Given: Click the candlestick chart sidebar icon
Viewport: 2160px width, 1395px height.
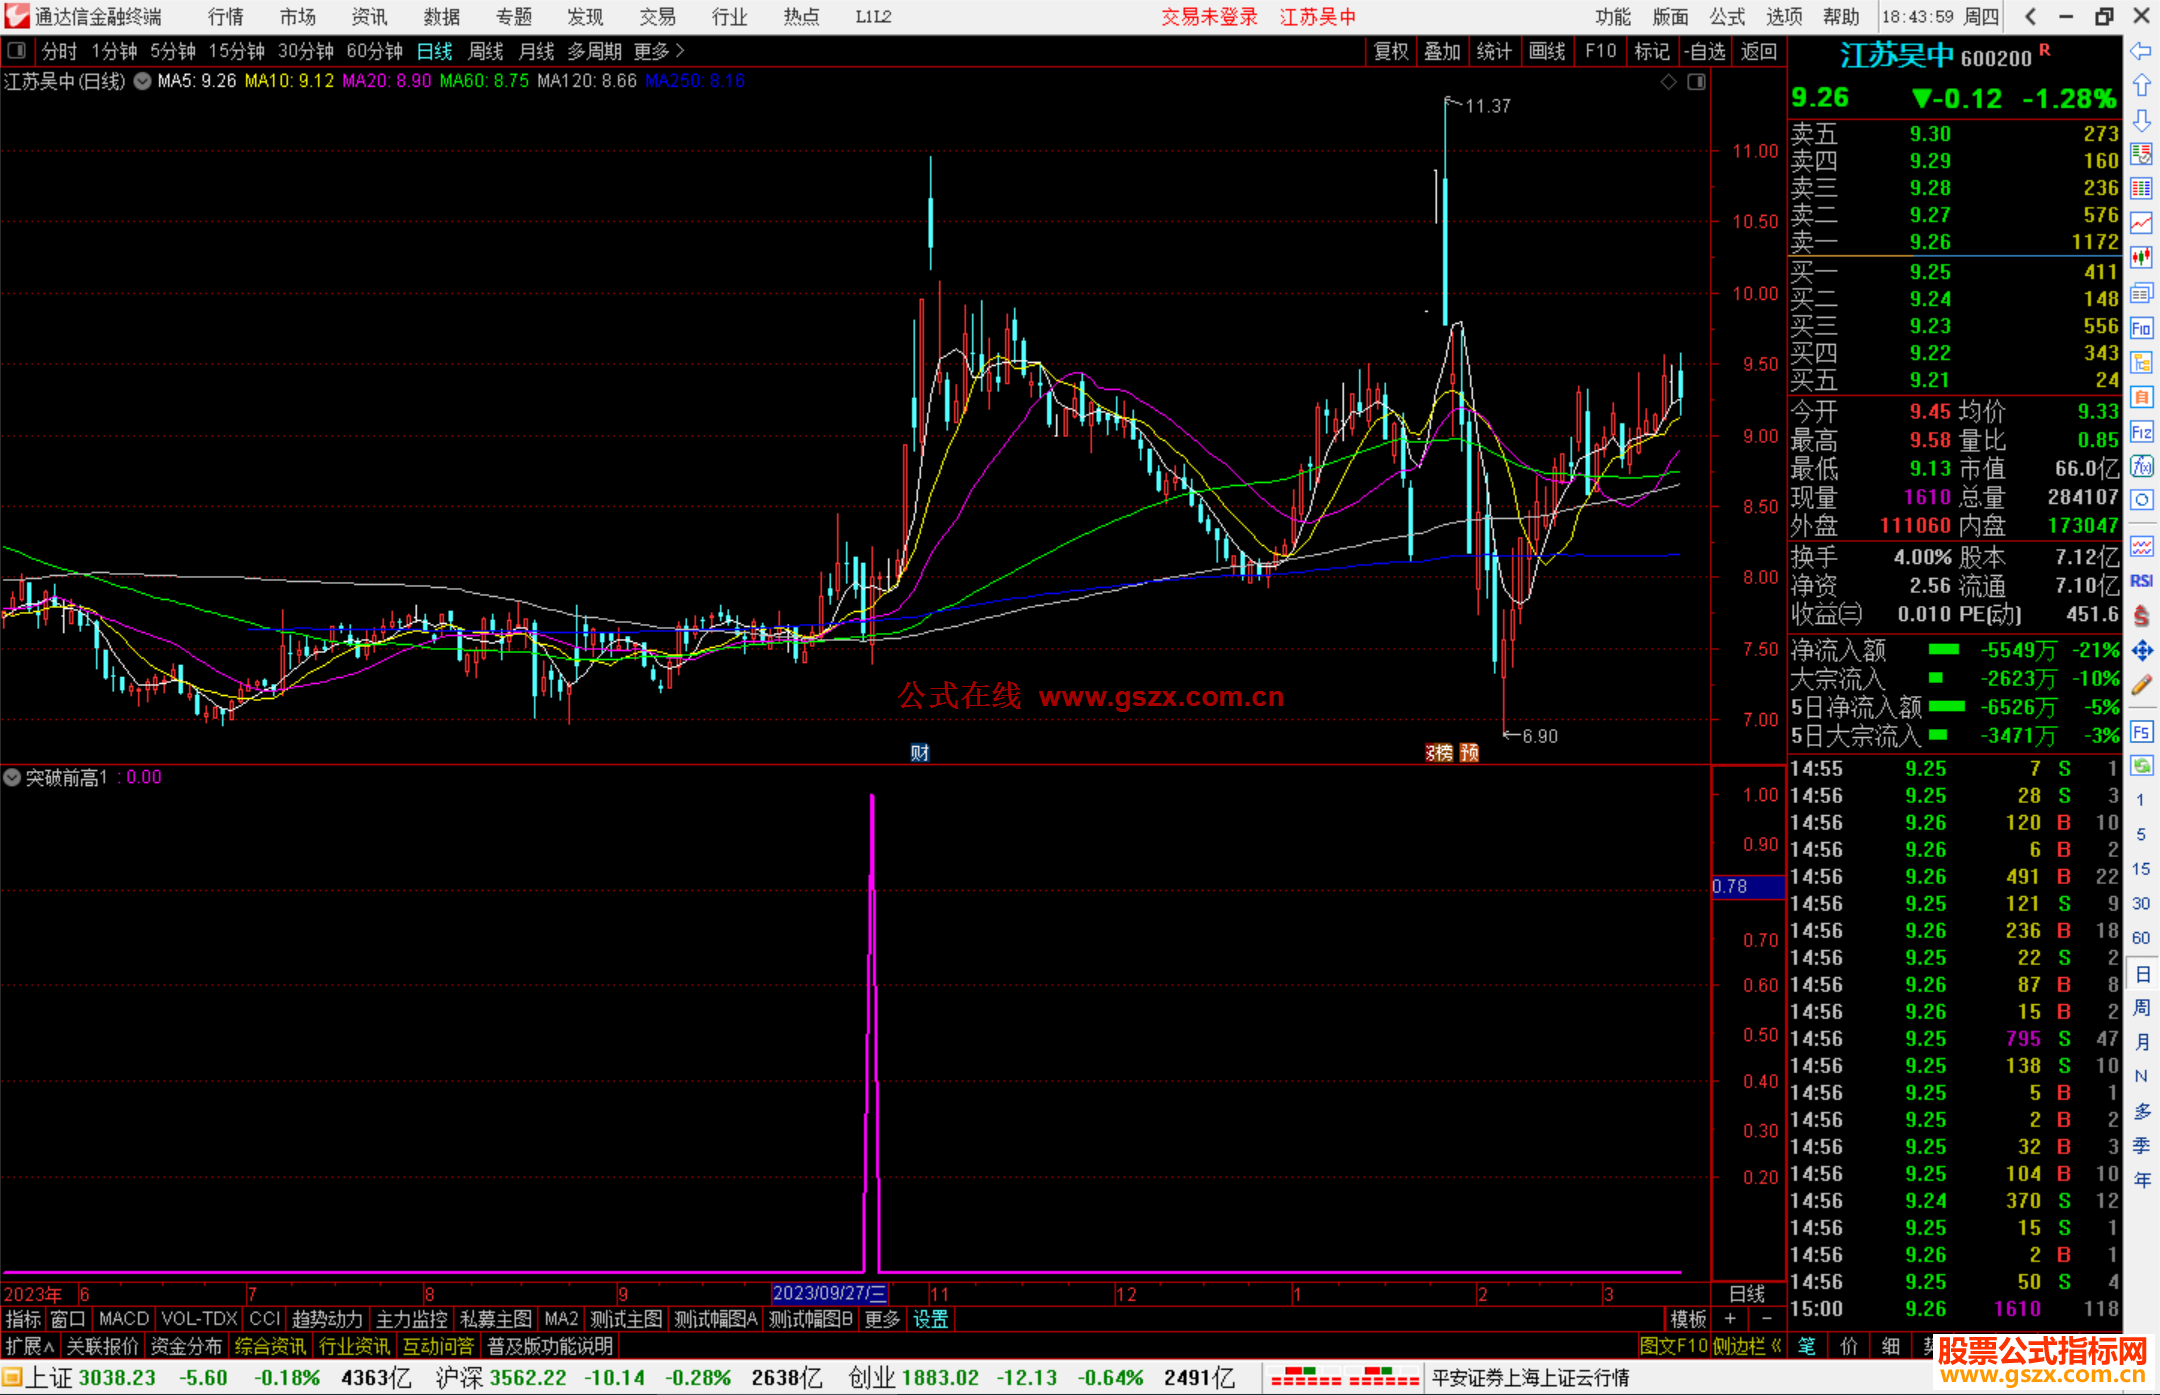Looking at the screenshot, I should point(2141,258).
